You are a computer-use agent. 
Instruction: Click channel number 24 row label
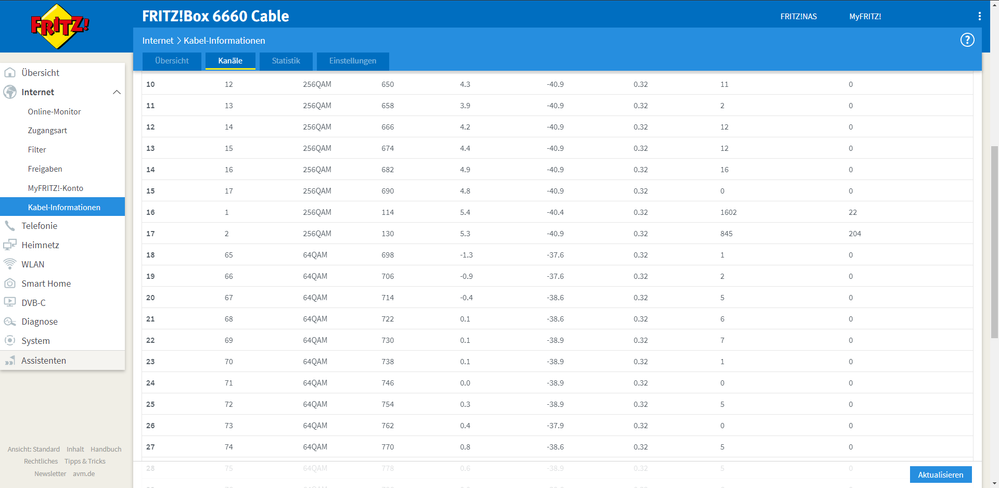pos(151,383)
